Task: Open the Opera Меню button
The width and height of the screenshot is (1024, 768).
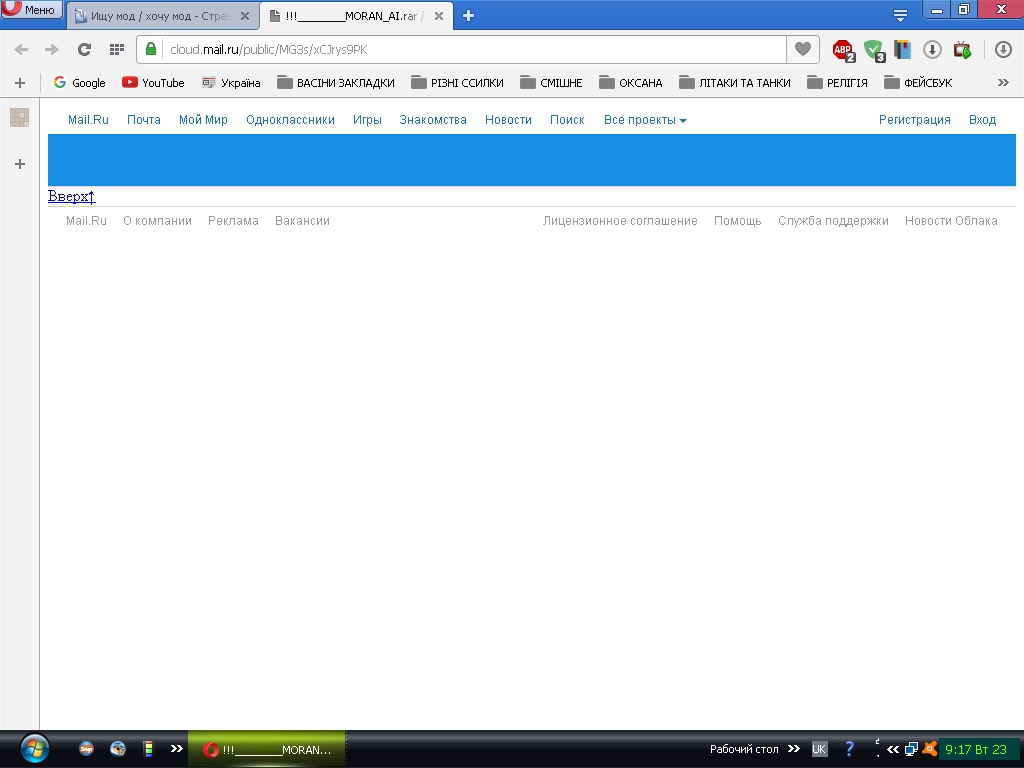Action: (x=31, y=9)
